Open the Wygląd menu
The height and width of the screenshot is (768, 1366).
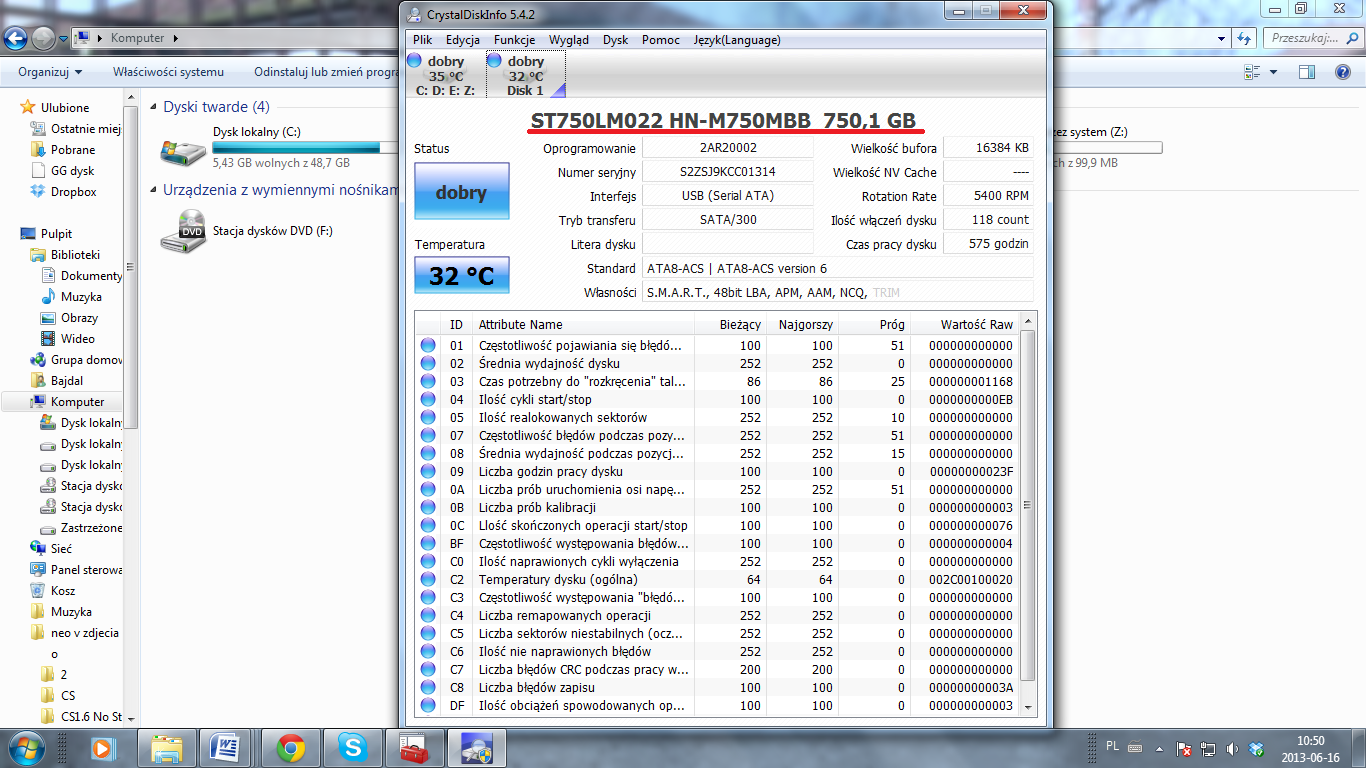[569, 40]
